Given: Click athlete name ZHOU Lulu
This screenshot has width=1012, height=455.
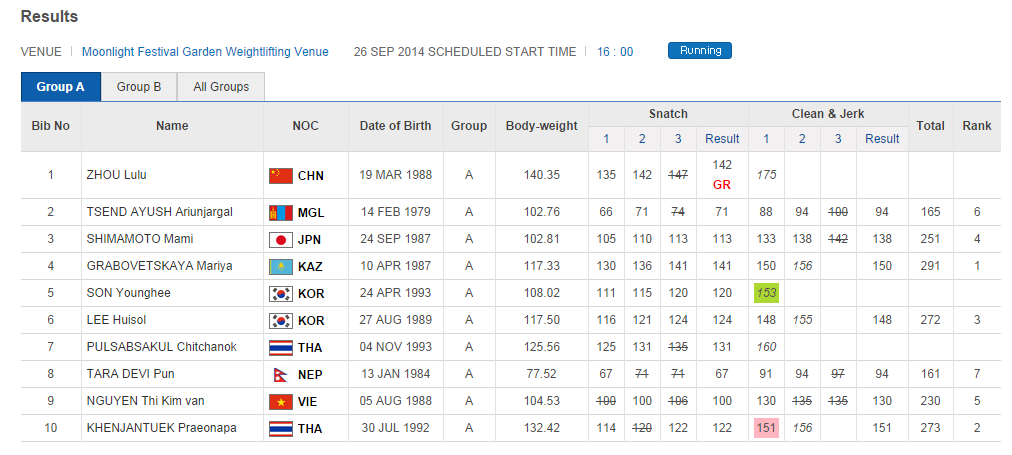Looking at the screenshot, I should click(116, 175).
